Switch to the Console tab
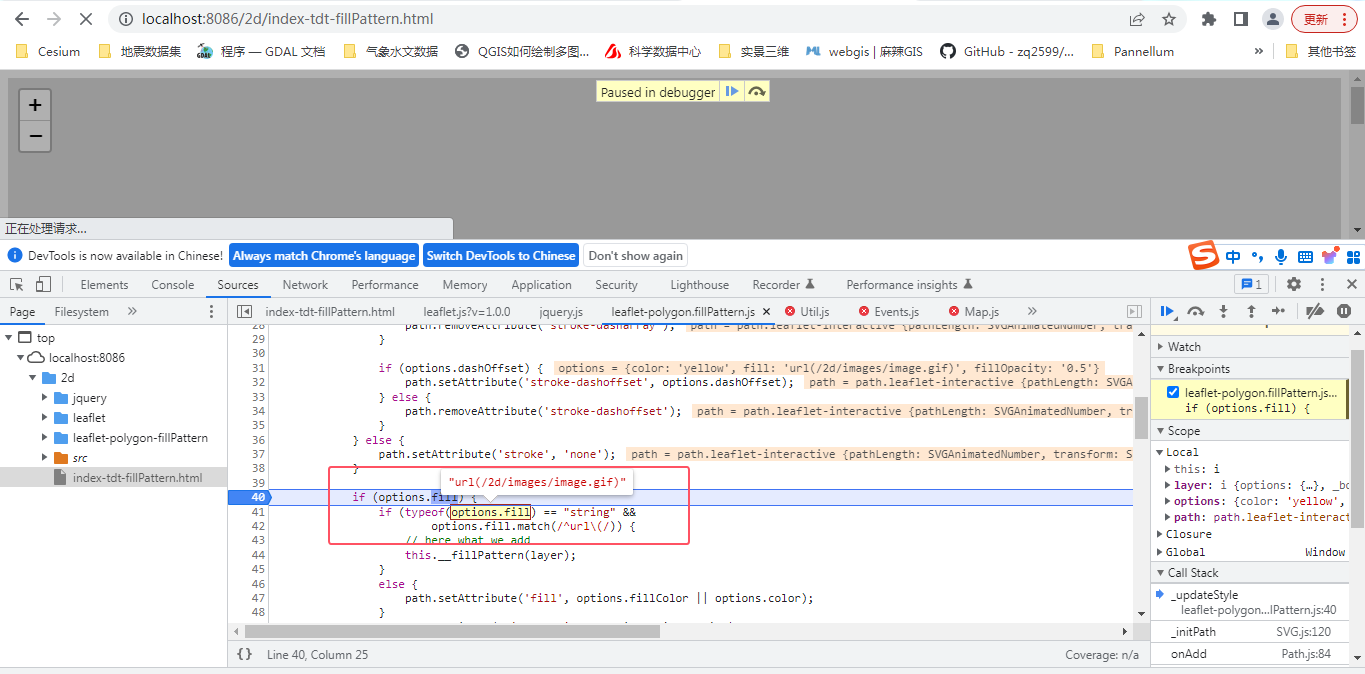Image resolution: width=1365 pixels, height=674 pixels. click(173, 285)
